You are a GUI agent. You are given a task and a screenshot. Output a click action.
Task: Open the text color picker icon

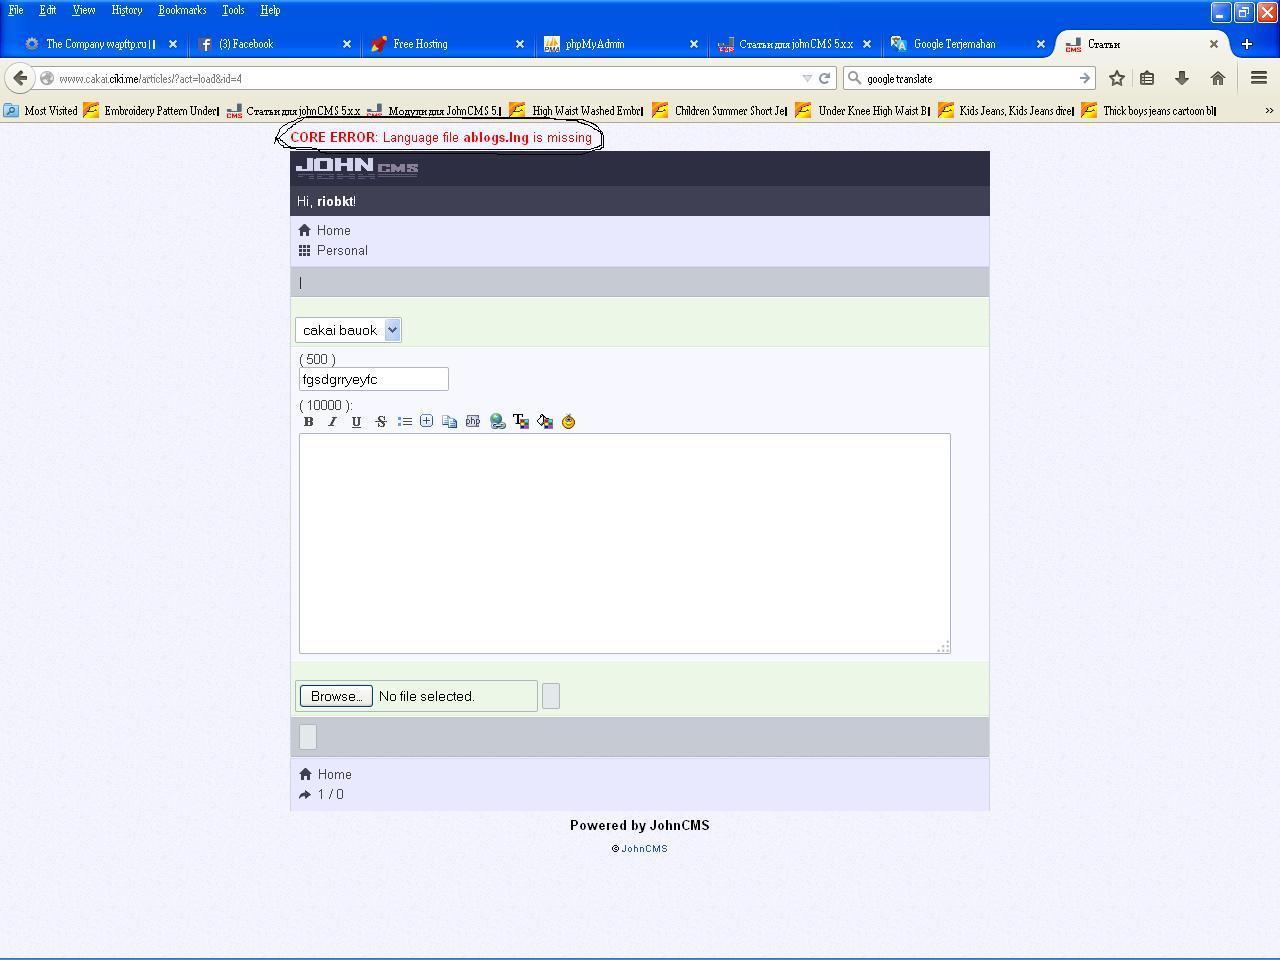[521, 422]
